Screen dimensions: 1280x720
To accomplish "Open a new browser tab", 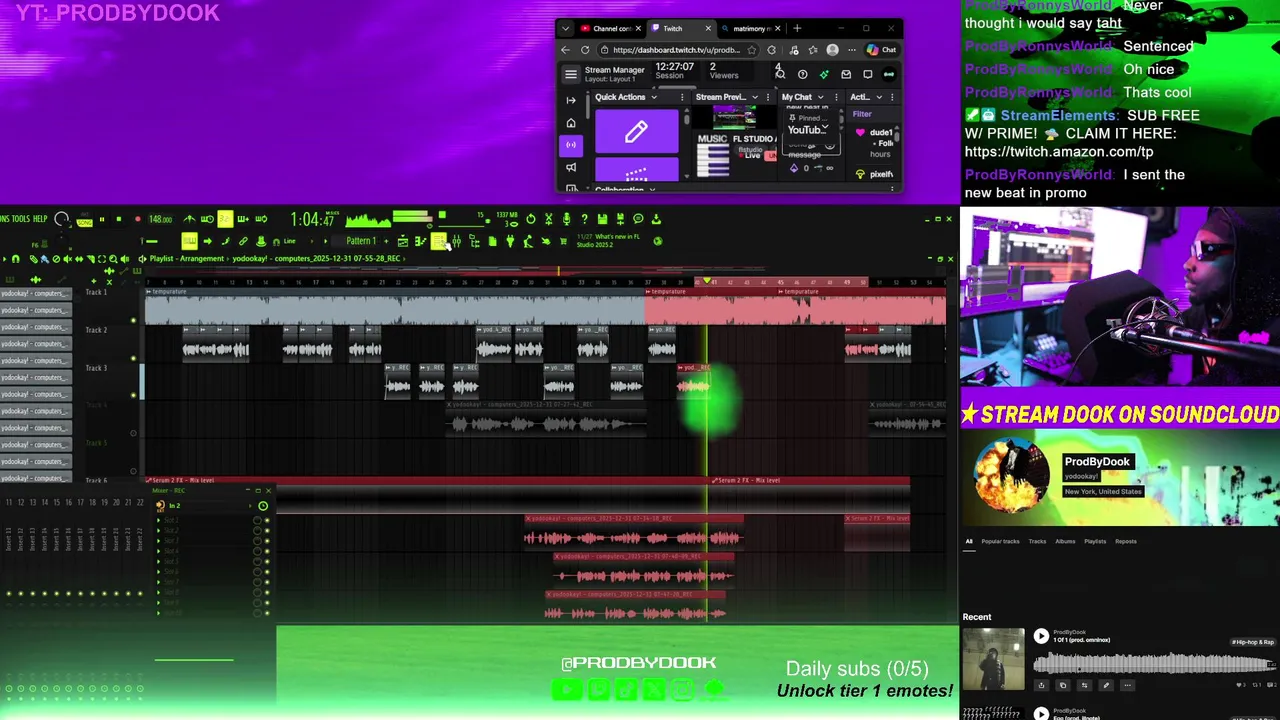I will (x=797, y=28).
